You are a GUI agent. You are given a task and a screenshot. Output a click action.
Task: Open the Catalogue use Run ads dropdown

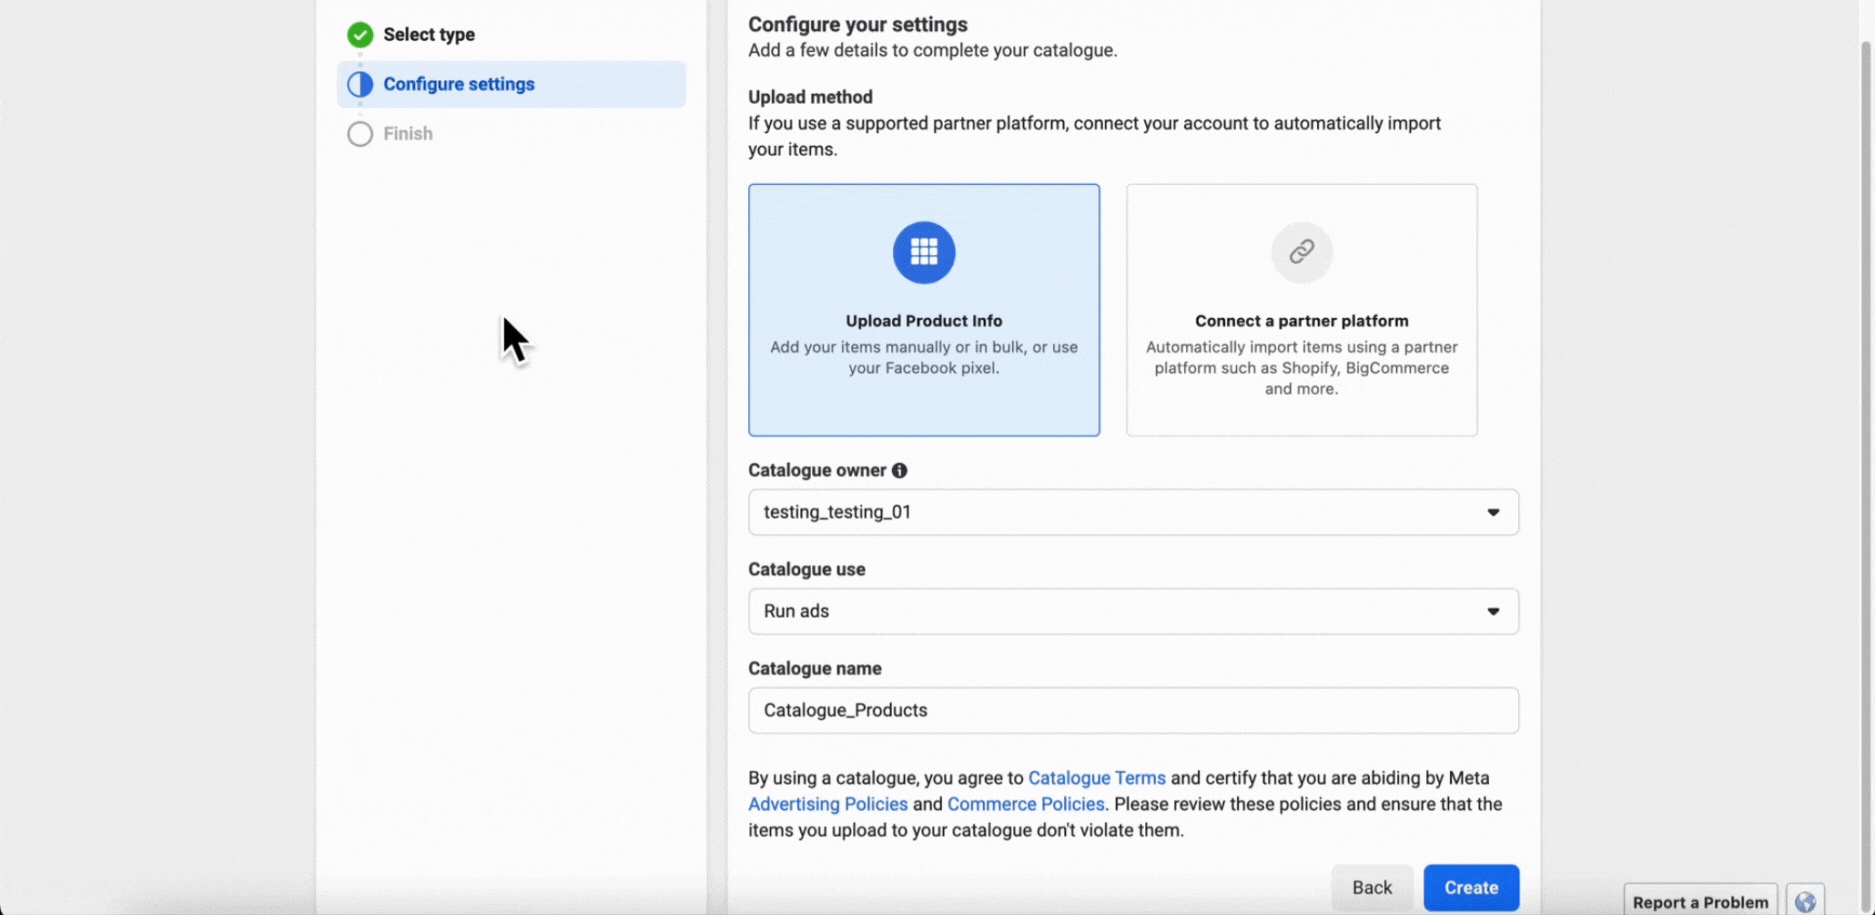(1133, 611)
